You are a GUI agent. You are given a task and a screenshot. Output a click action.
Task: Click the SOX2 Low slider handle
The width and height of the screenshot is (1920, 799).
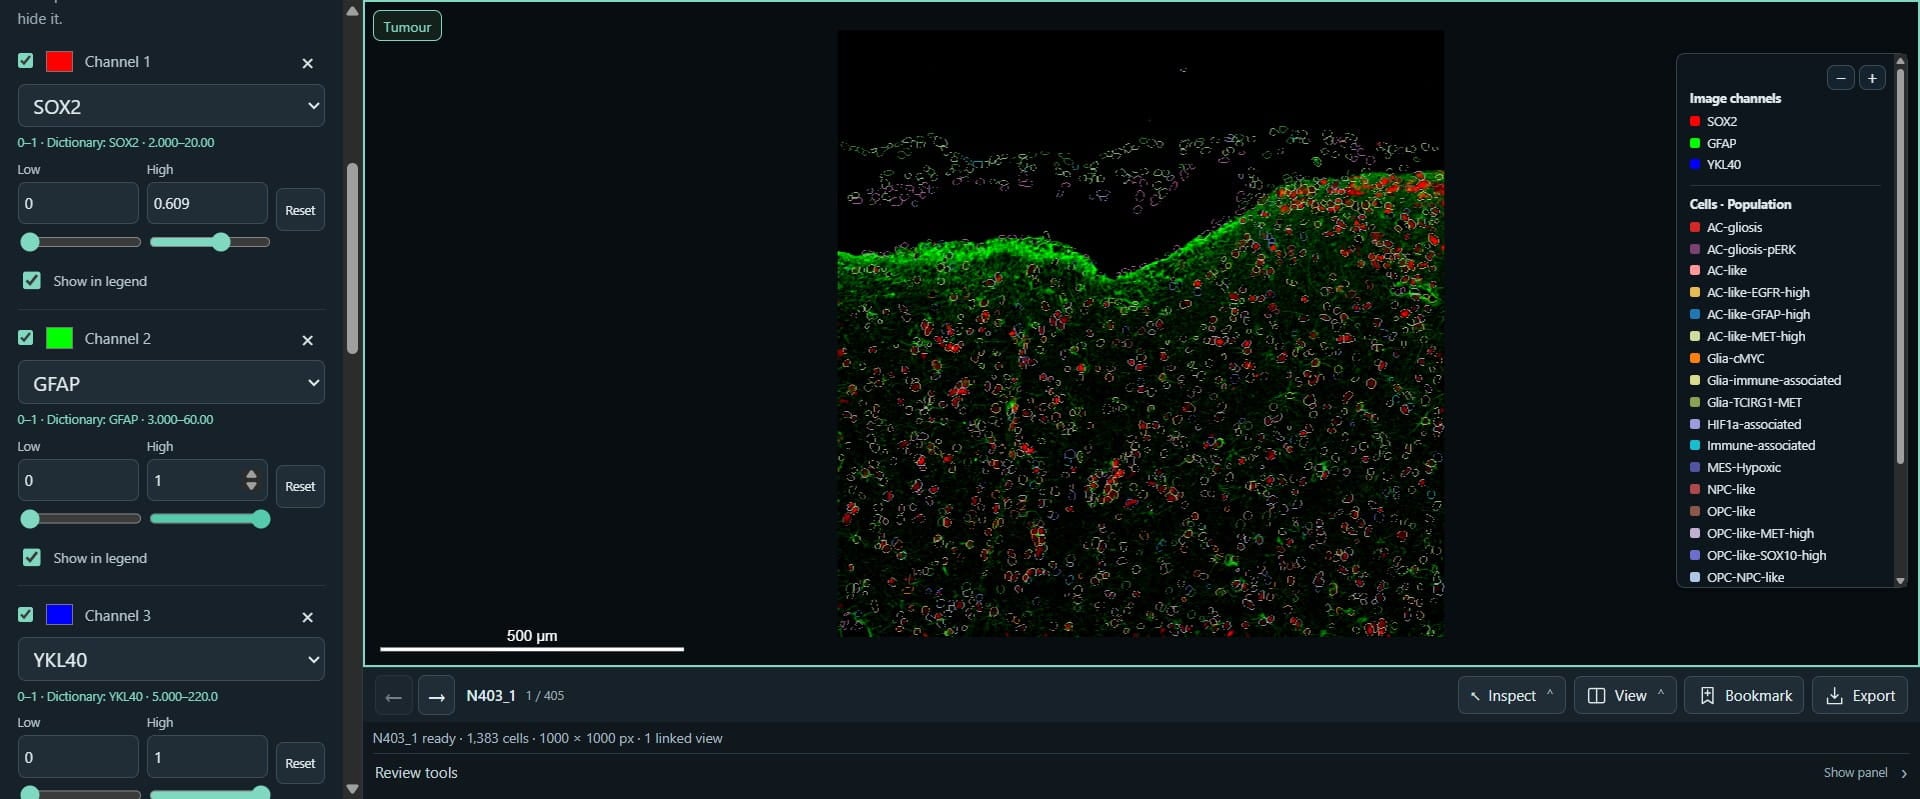click(x=30, y=242)
